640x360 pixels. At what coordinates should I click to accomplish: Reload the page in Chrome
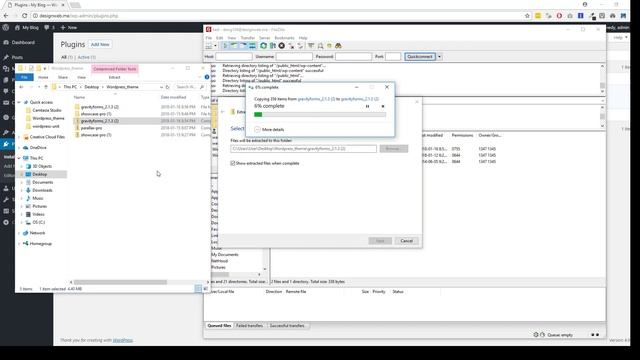[x=24, y=16]
